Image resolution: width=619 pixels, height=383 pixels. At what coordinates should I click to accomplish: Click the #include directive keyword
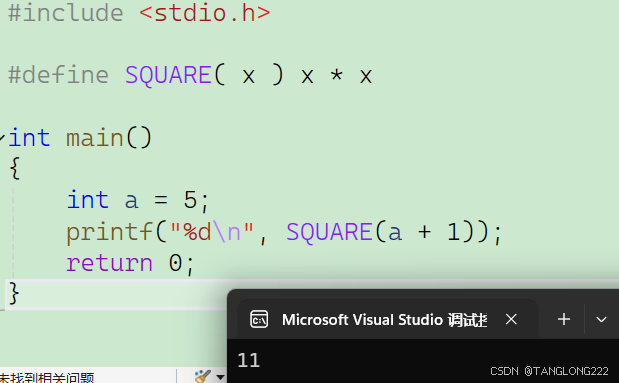66,13
